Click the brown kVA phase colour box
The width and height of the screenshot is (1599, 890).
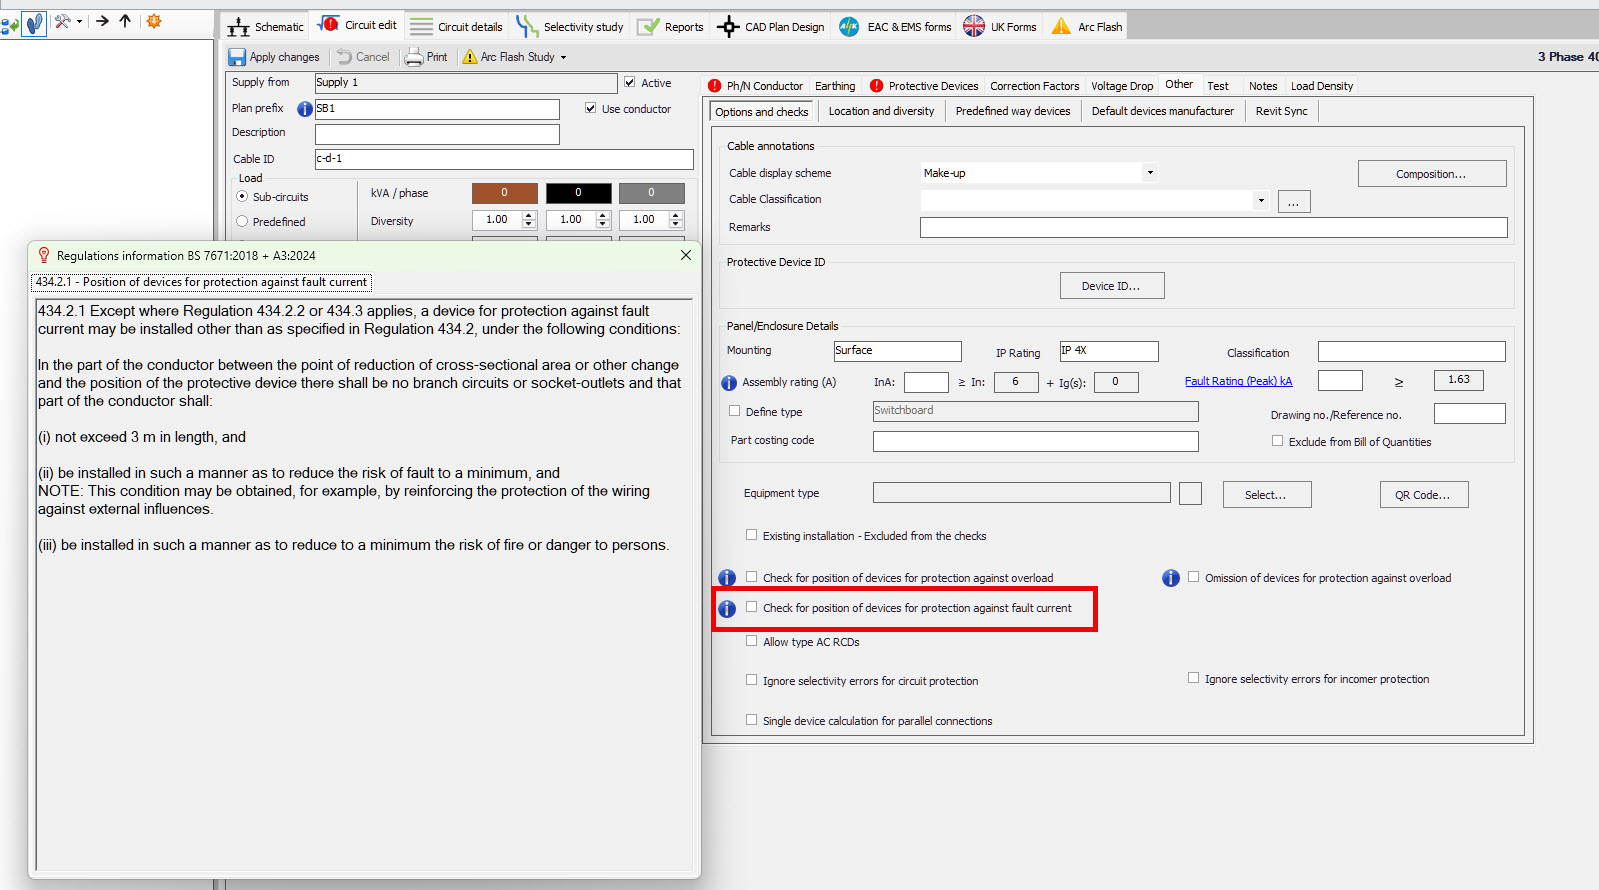504,193
